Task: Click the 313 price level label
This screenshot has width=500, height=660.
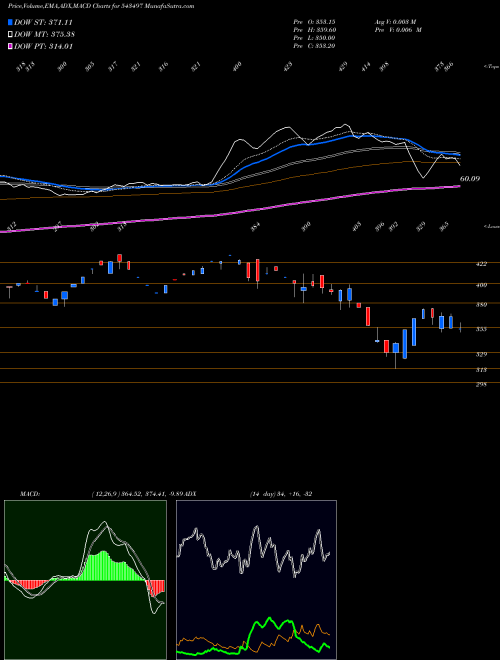Action: point(481,370)
